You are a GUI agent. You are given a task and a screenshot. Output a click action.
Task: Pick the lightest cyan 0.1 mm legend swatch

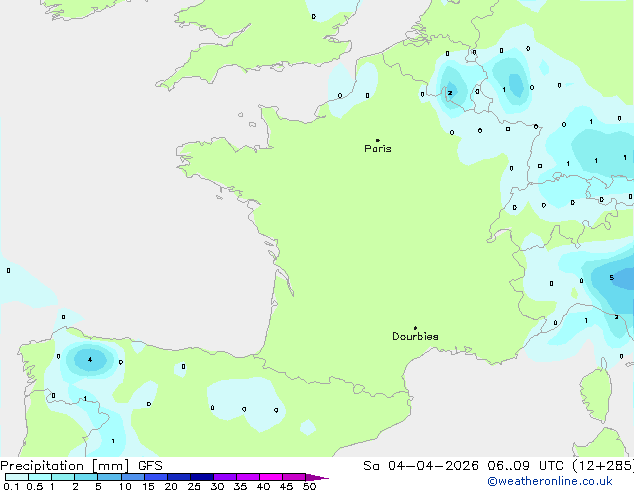point(16,477)
